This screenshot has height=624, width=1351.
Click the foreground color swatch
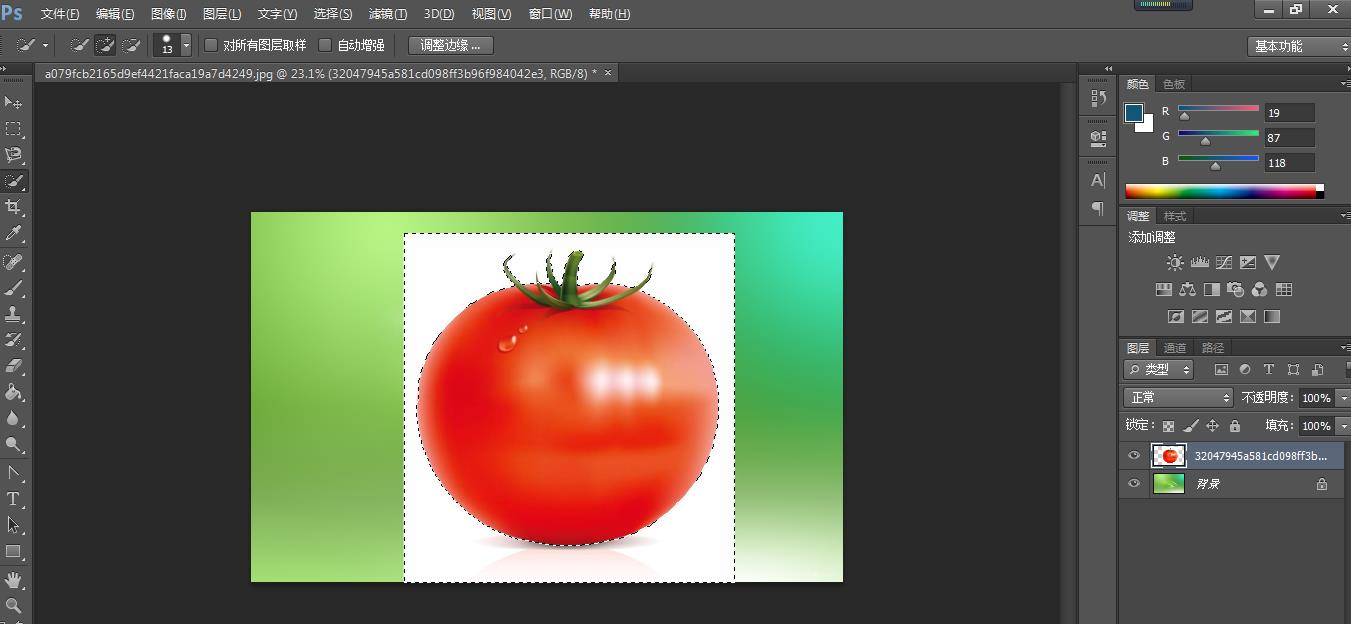(x=1133, y=113)
